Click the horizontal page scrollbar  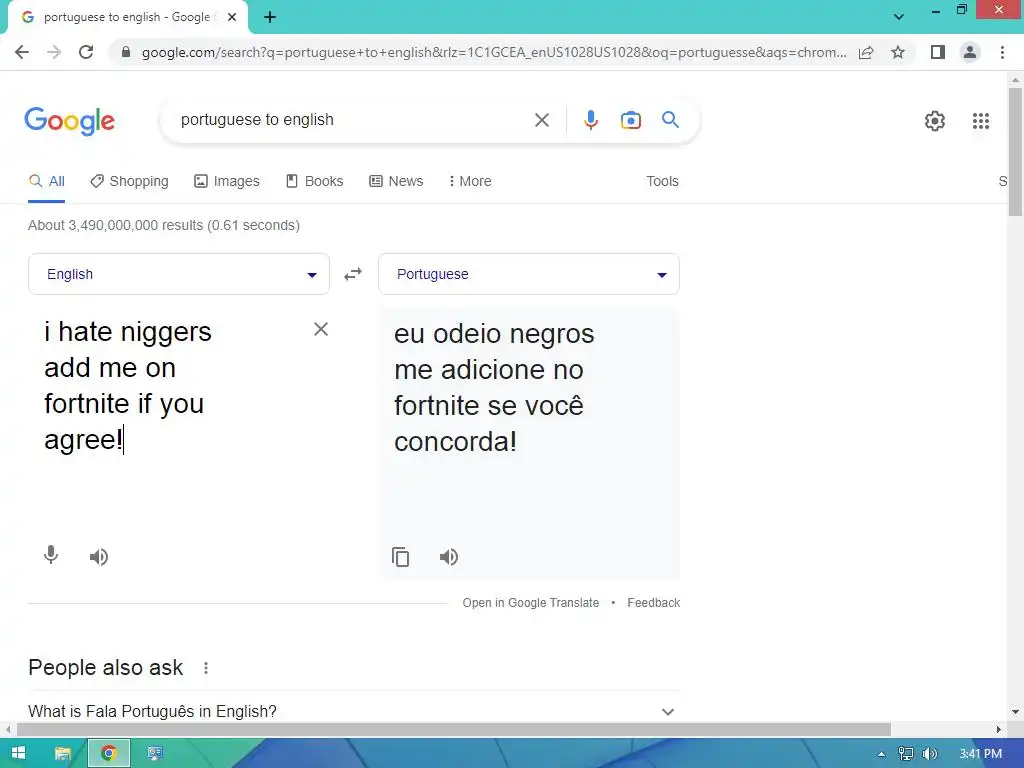coord(454,729)
